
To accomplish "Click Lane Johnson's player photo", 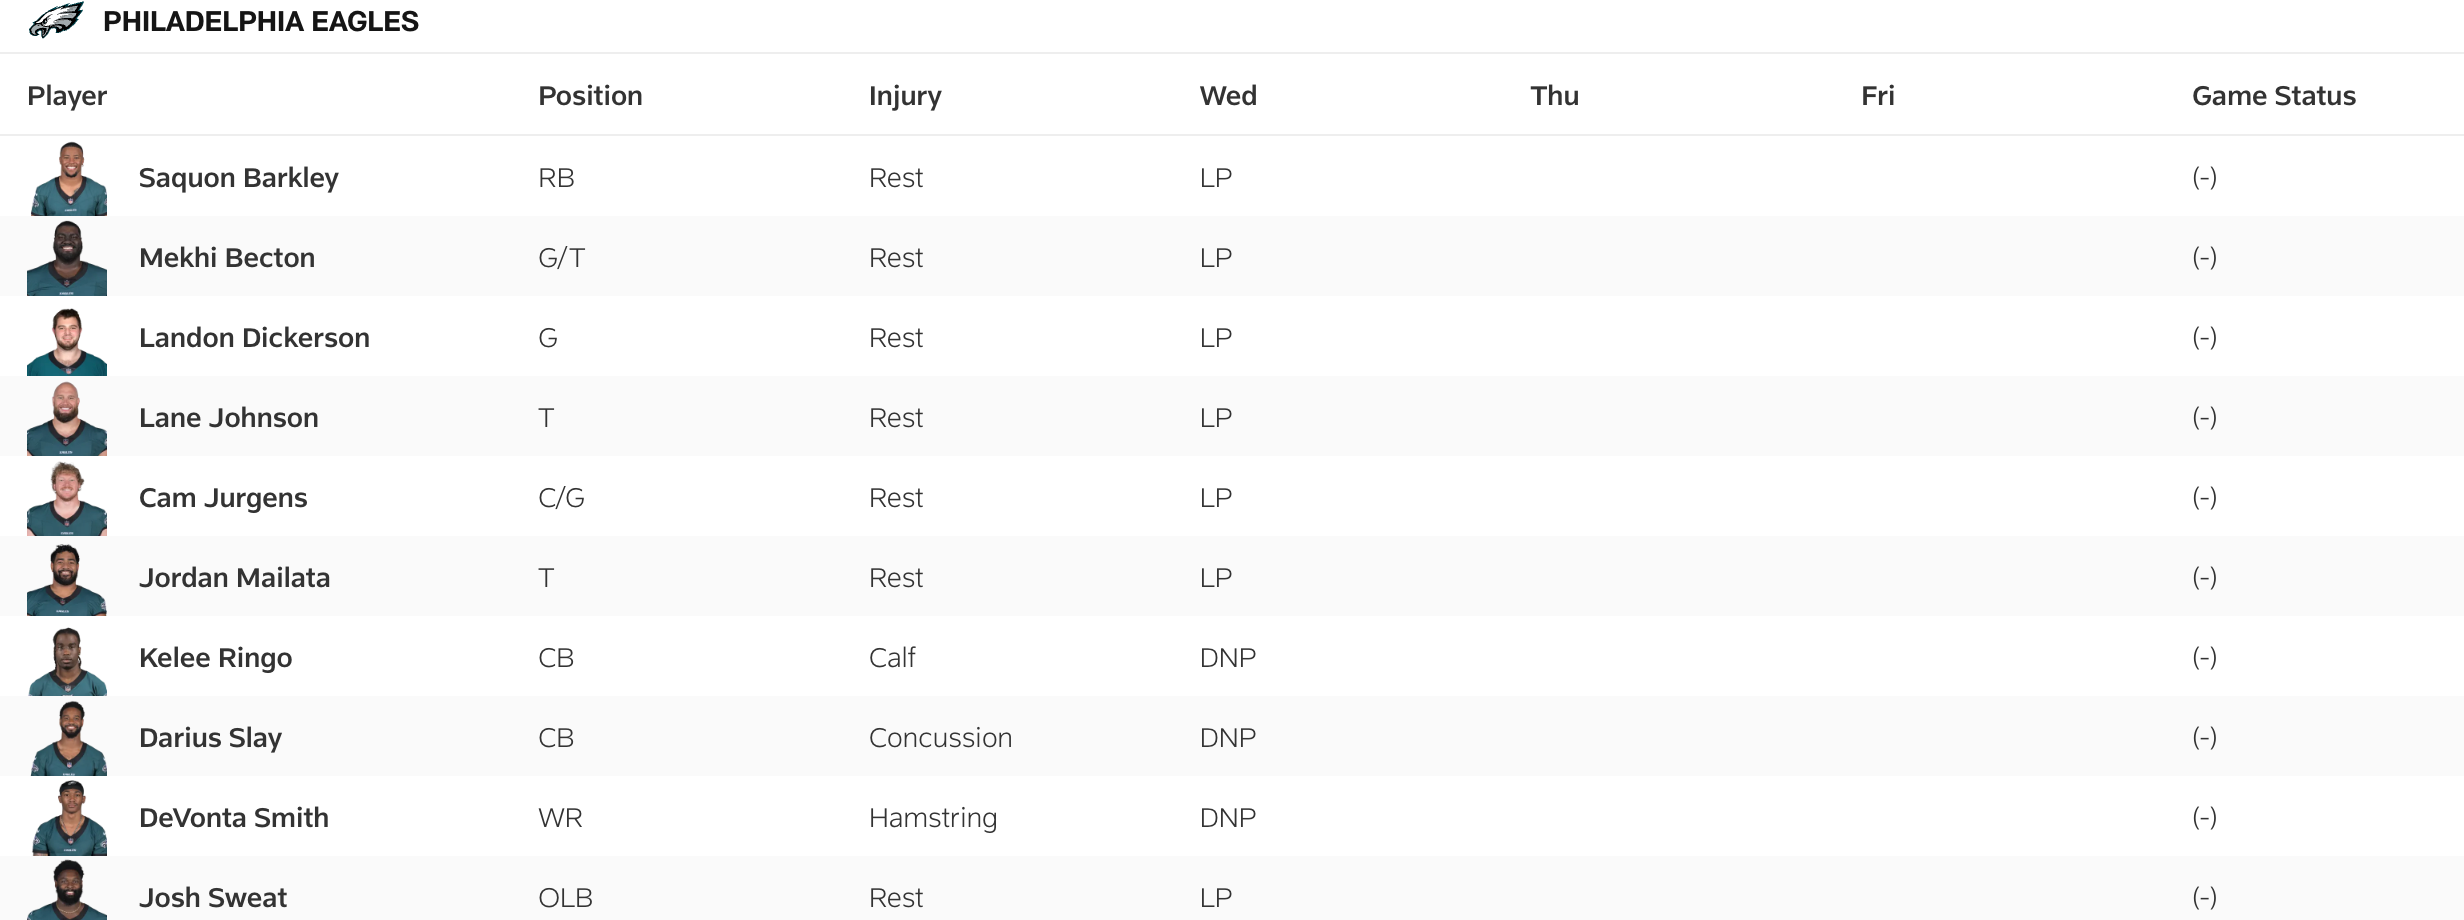I will coord(67,418).
